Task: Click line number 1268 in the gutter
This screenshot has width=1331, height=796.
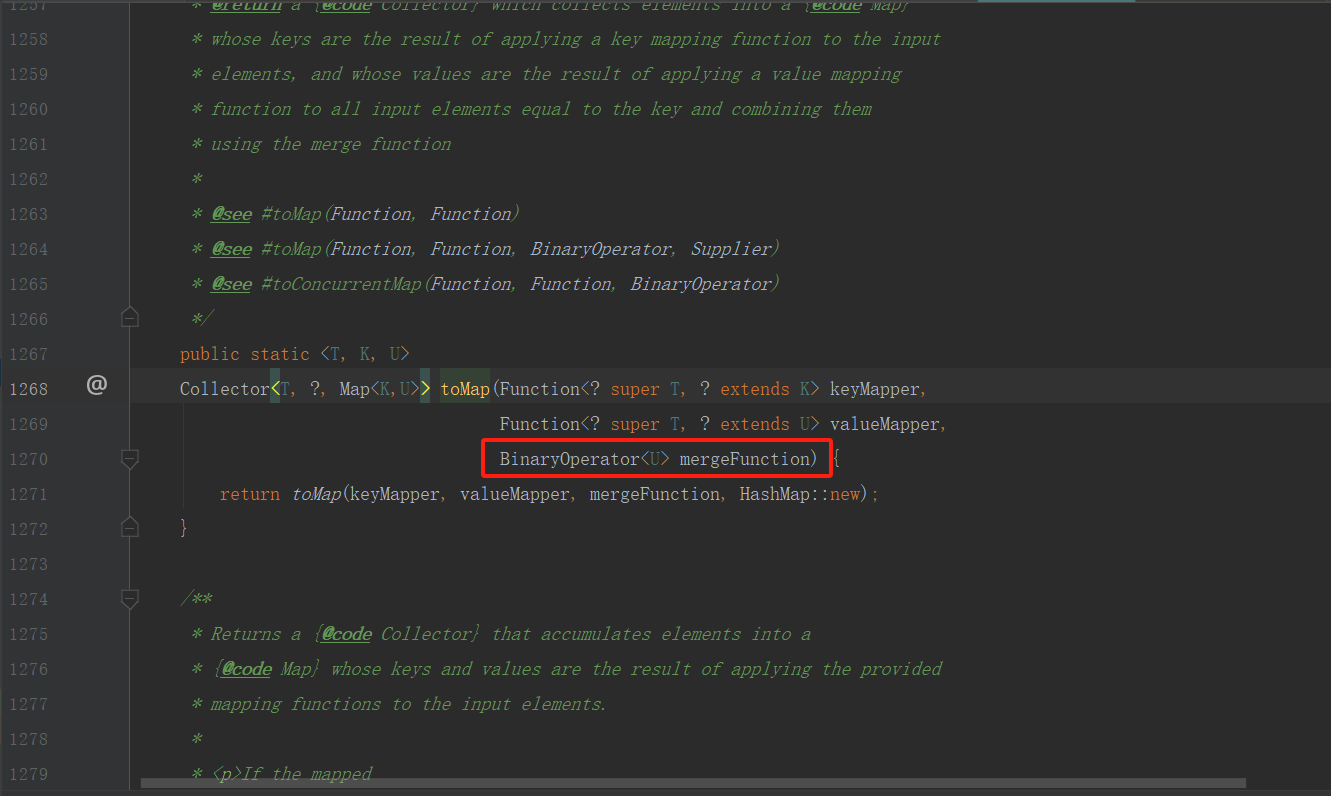Action: pyautogui.click(x=28, y=389)
